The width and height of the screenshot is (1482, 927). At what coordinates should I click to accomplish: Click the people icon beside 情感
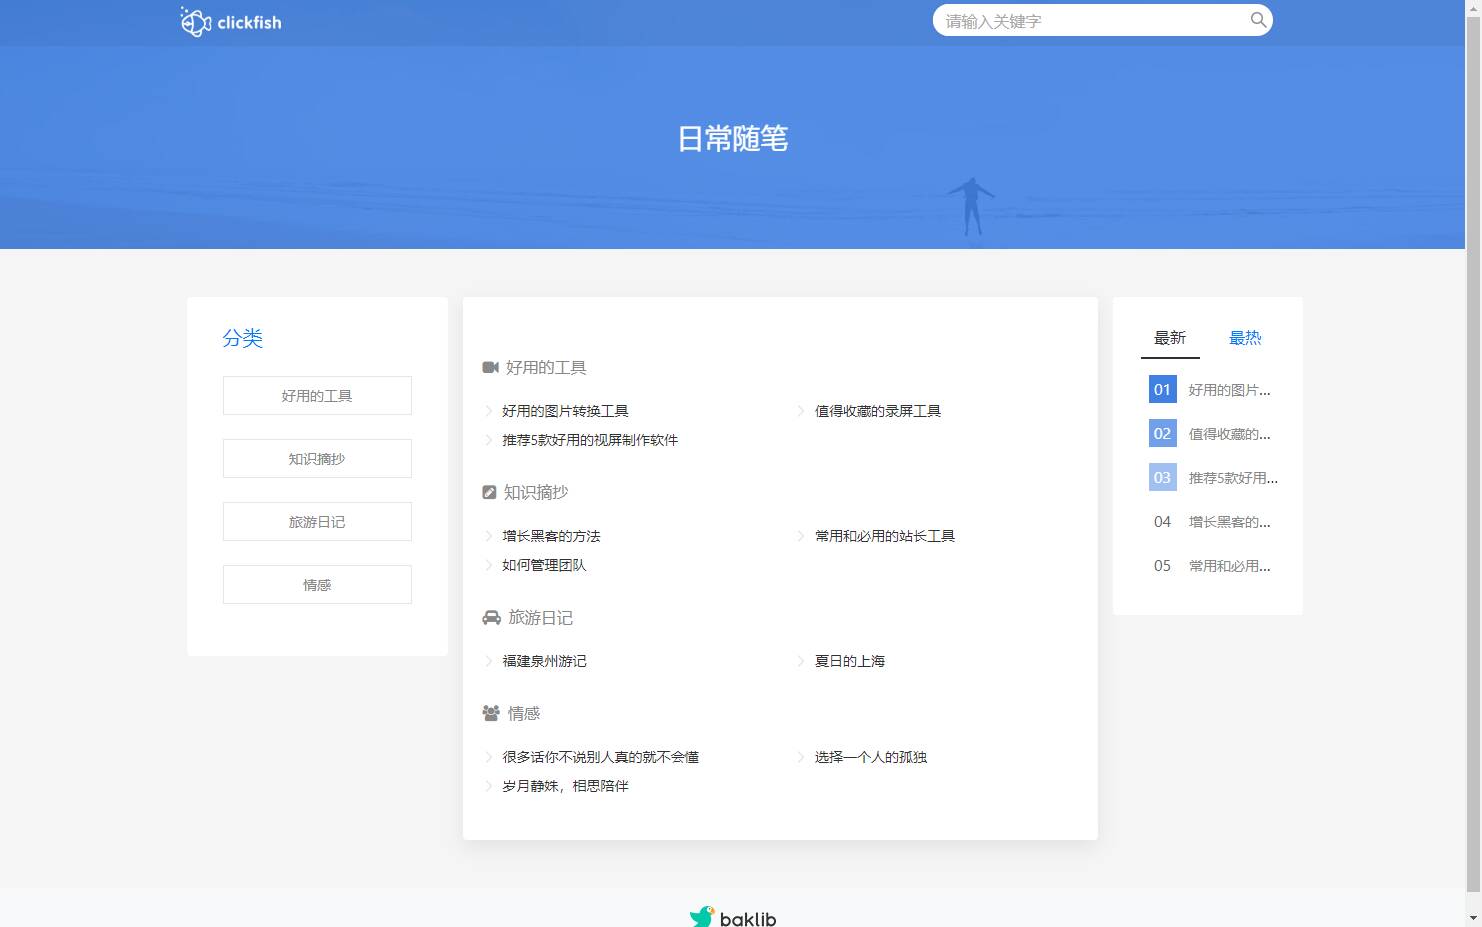click(491, 713)
